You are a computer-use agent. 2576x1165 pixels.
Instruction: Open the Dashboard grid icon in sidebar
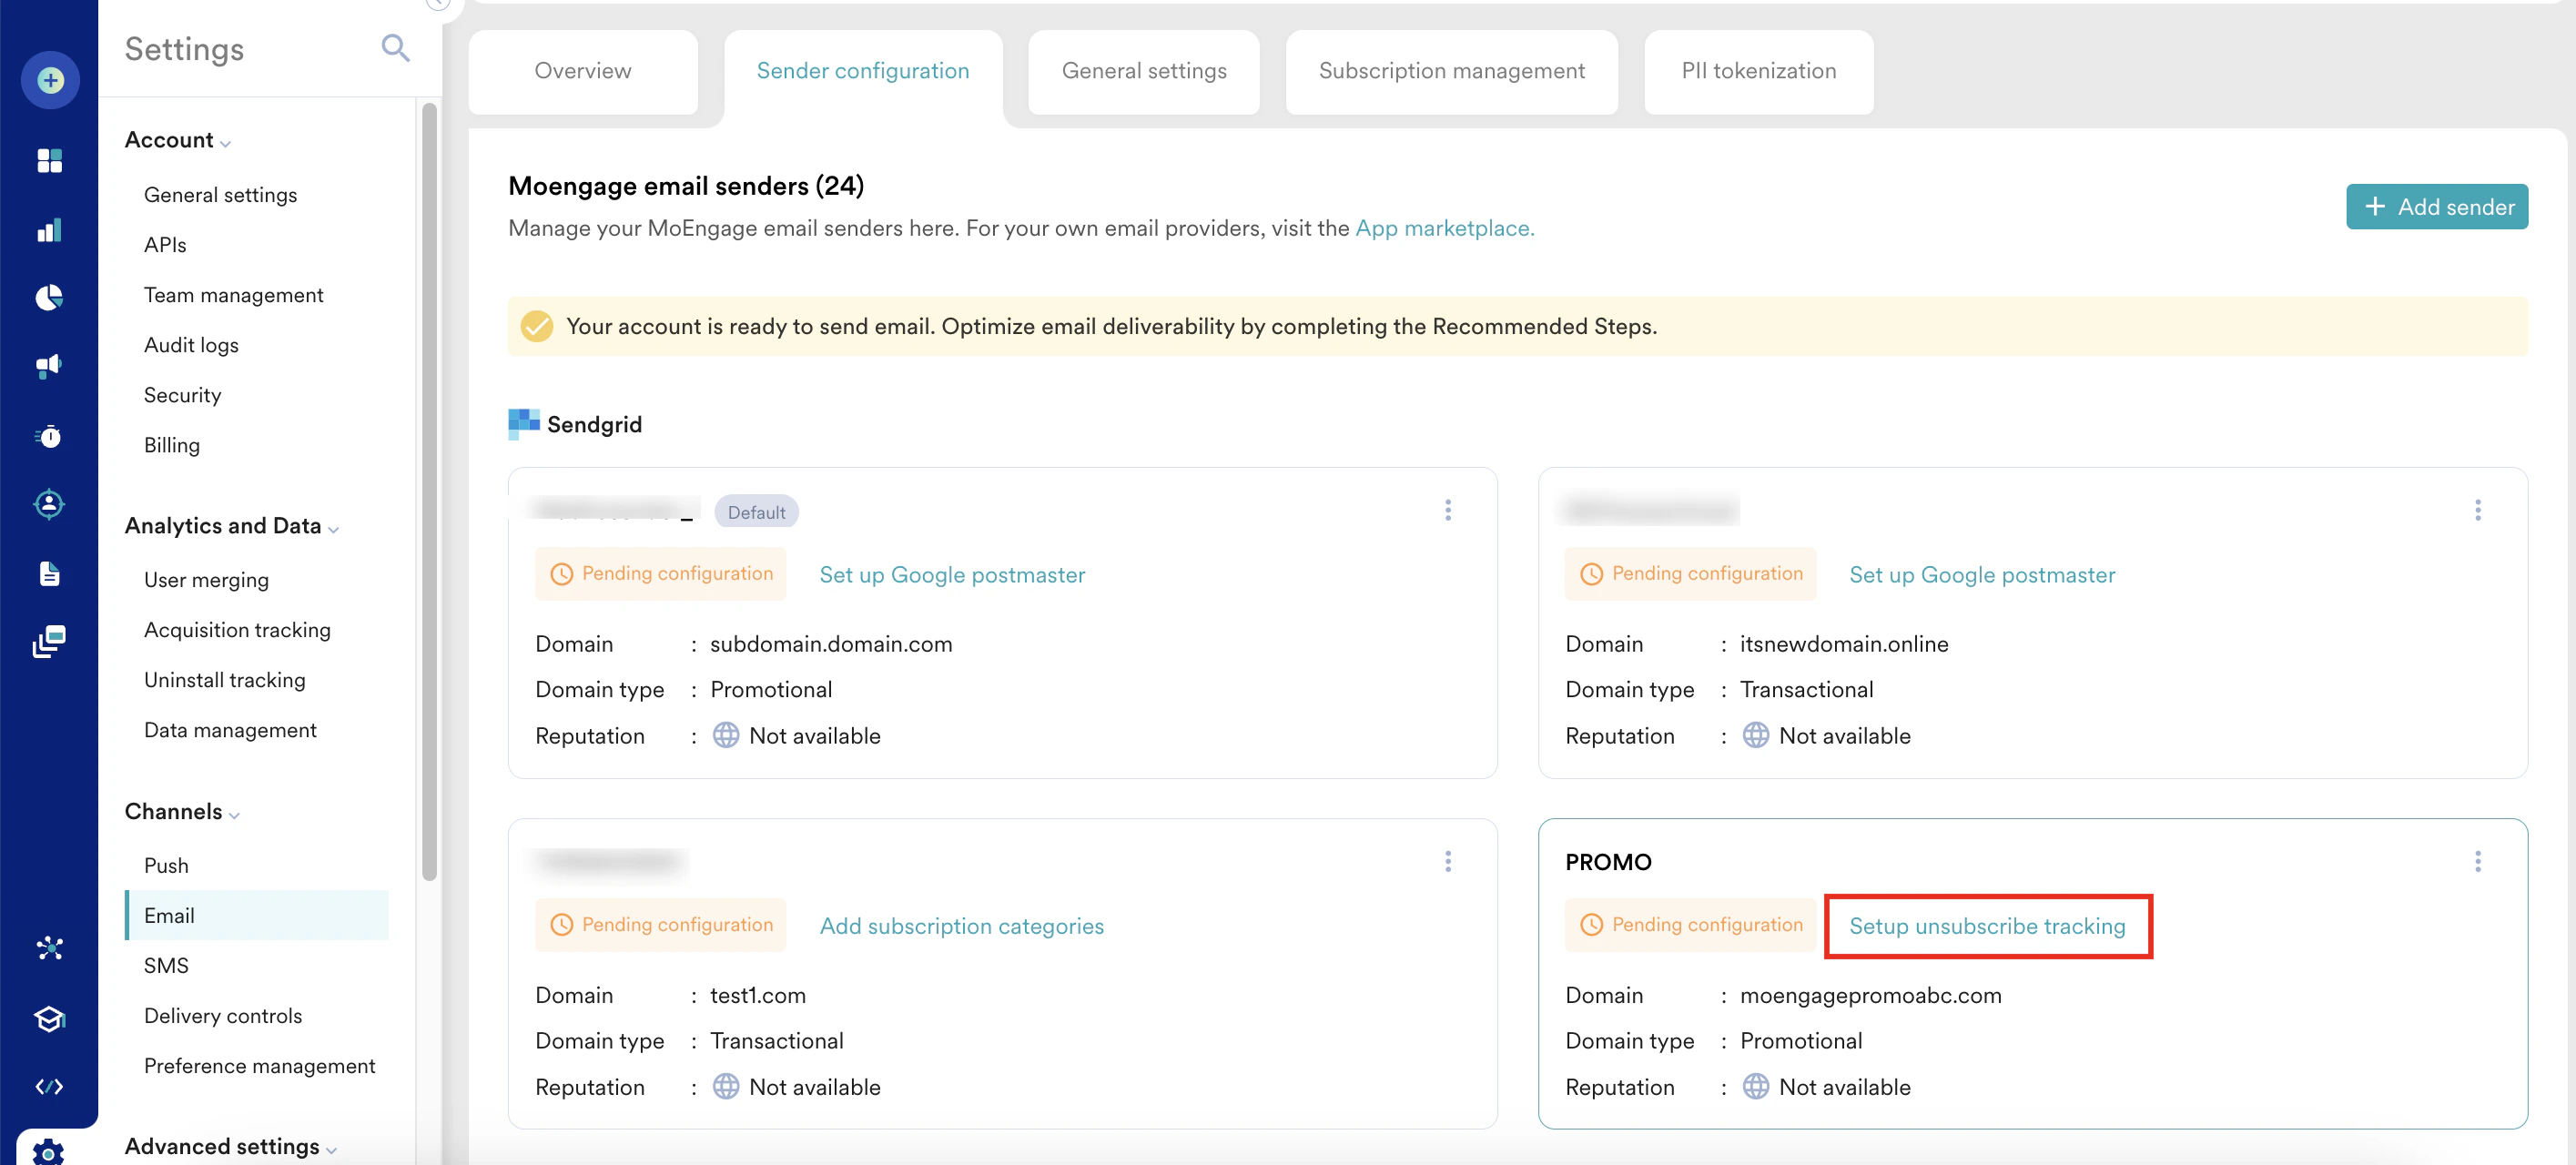[x=49, y=160]
